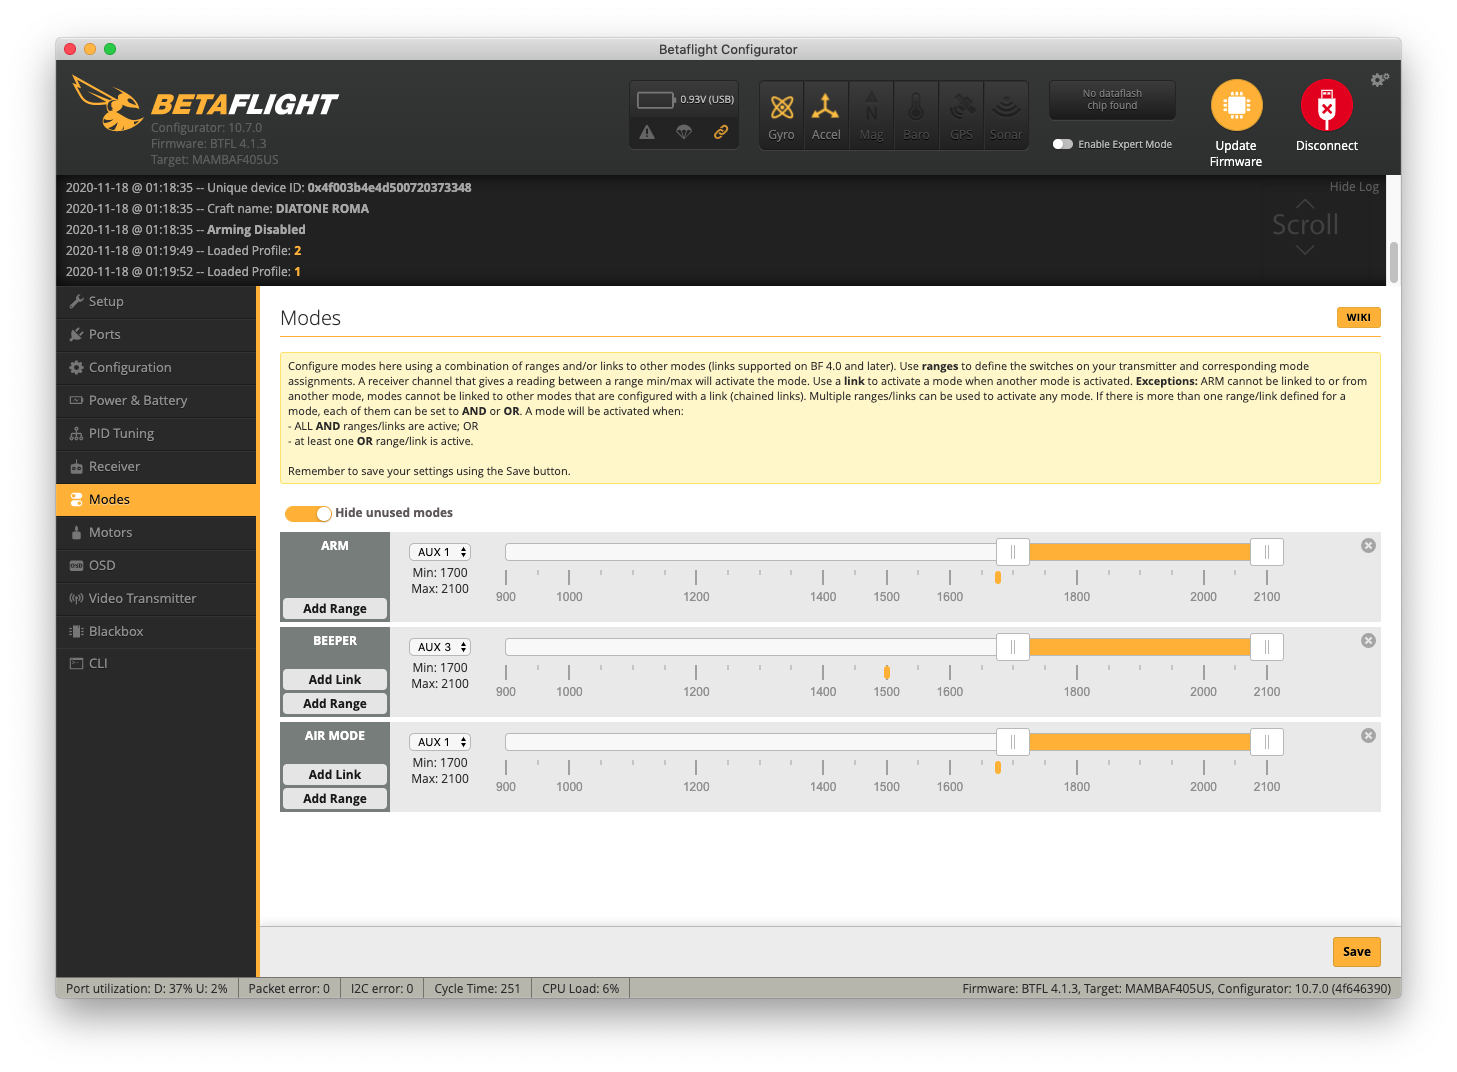The height and width of the screenshot is (1072, 1457).
Task: Save the modes settings
Action: [1356, 951]
